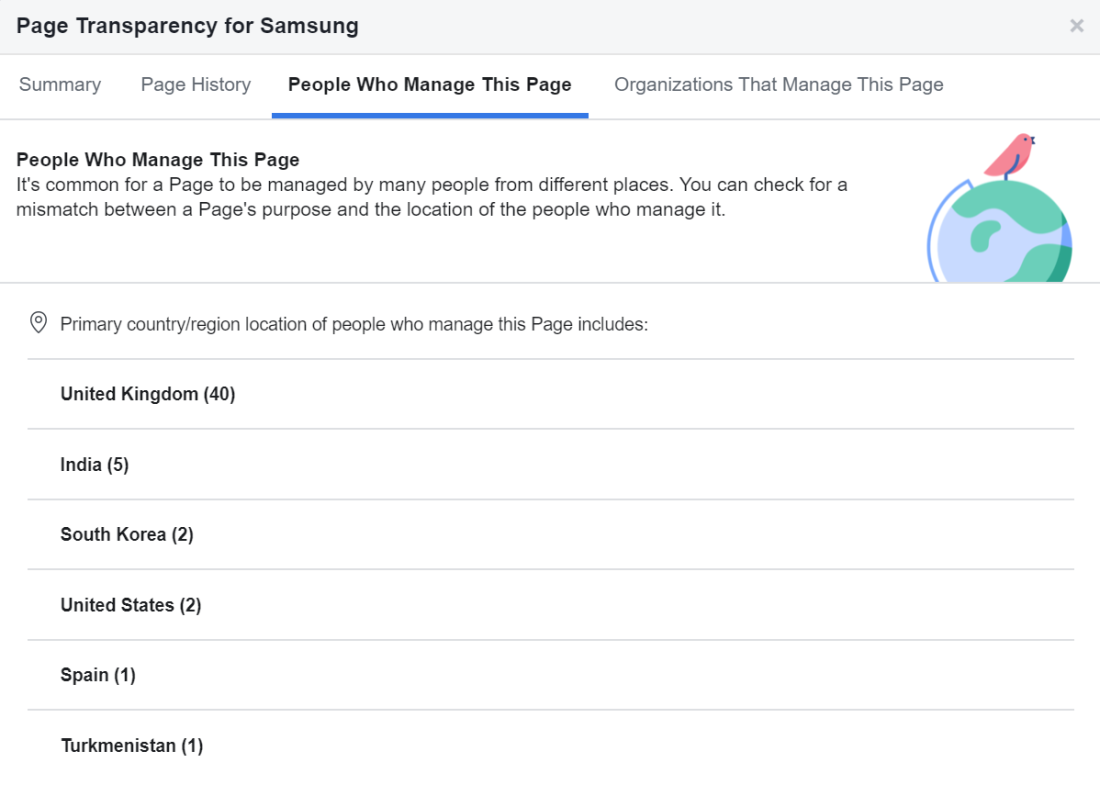Click the globe with bird illustration
The width and height of the screenshot is (1100, 785).
1000,208
